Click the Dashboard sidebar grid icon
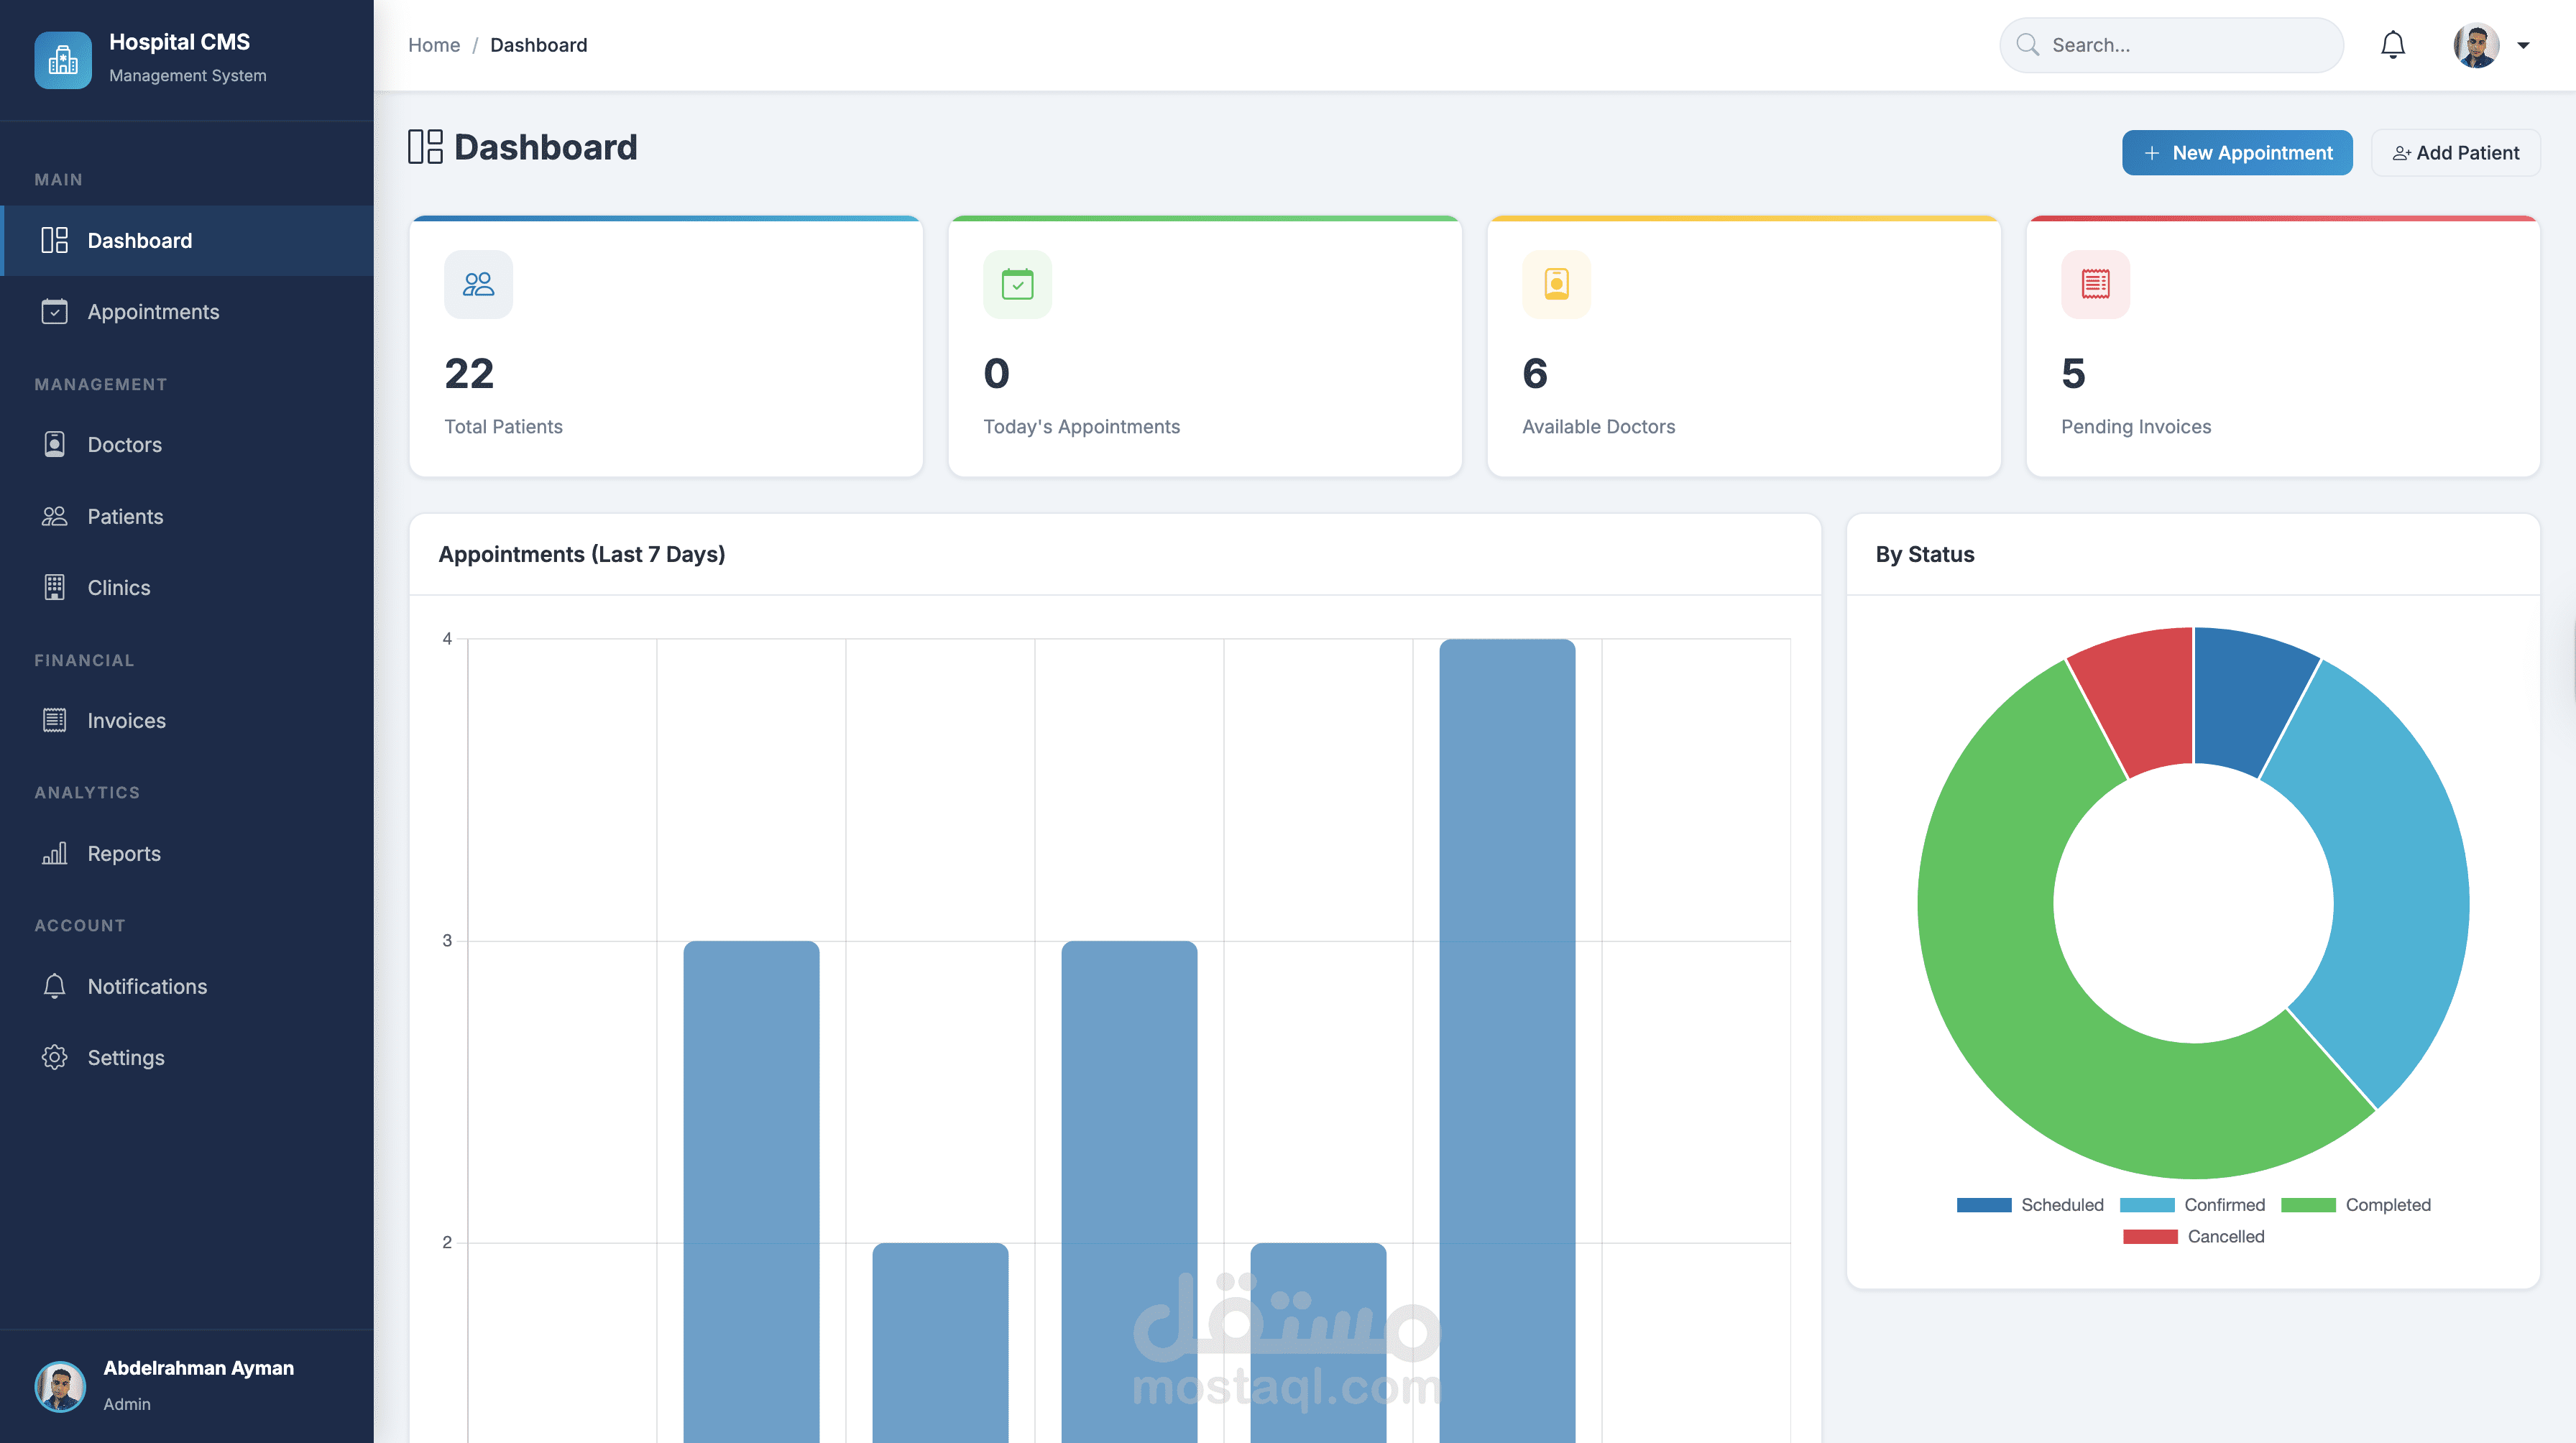2576x1443 pixels. click(54, 240)
